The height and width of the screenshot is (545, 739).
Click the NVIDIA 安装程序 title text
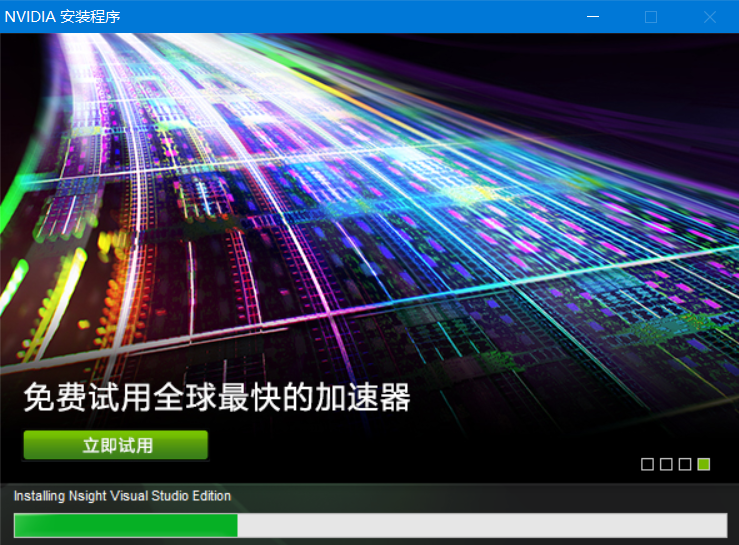62,17
